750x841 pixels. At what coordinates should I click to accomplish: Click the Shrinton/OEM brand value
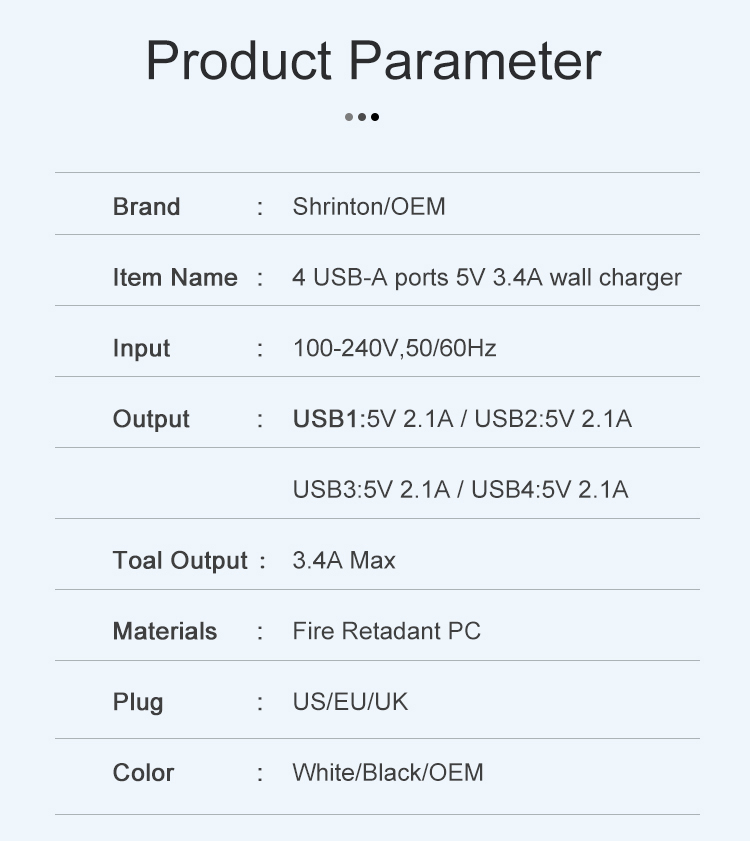(x=369, y=206)
